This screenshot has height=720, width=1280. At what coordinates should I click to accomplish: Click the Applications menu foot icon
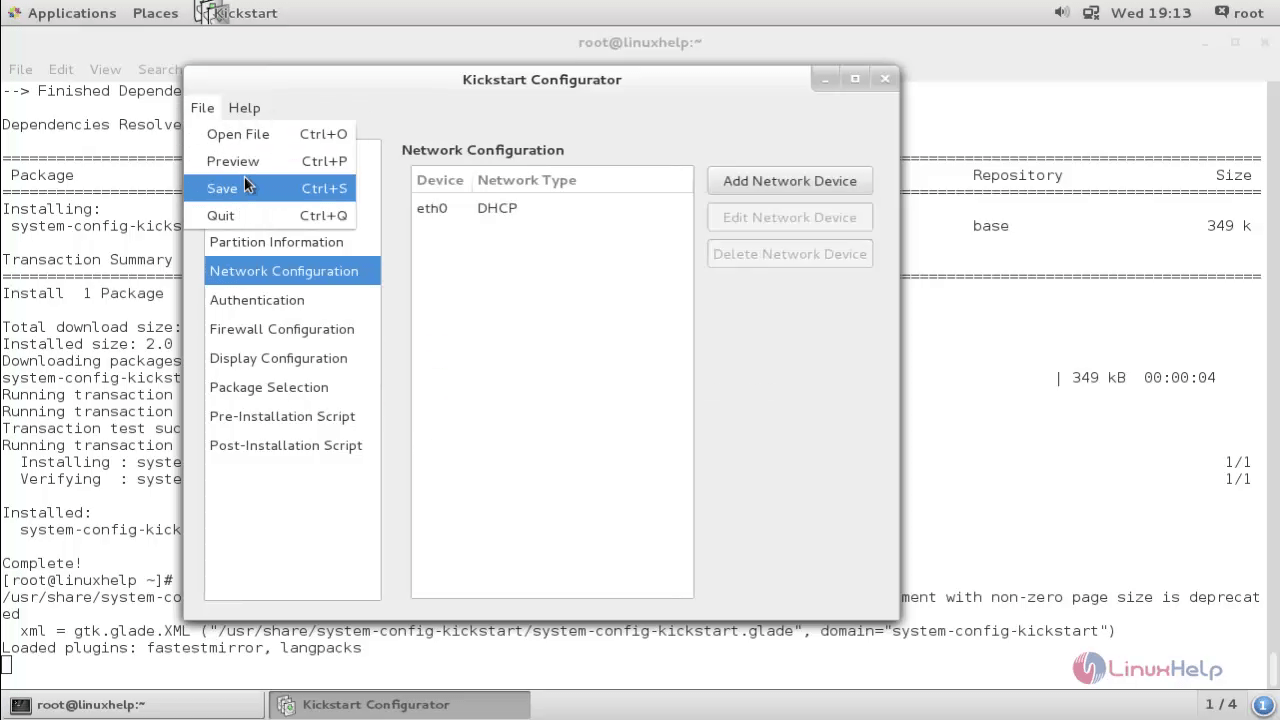tap(14, 13)
